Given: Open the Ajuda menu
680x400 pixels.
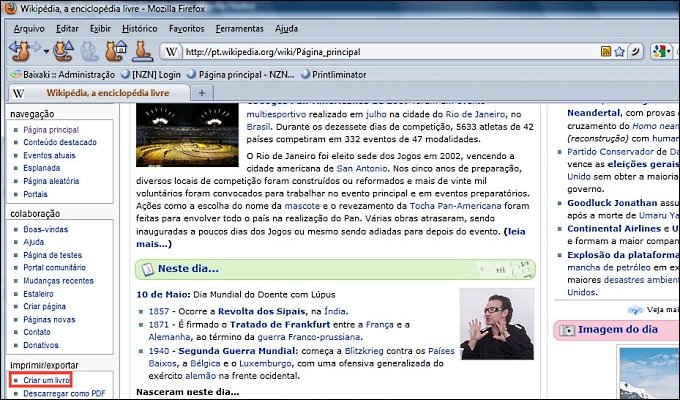Looking at the screenshot, I should 286,29.
